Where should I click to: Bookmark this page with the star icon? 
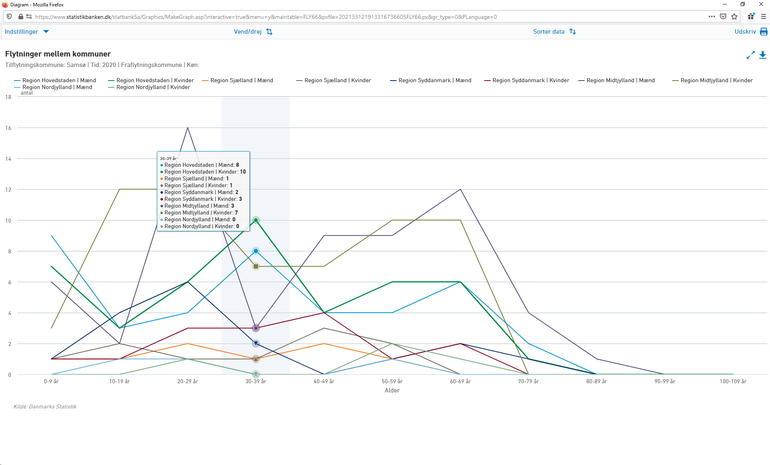pyautogui.click(x=734, y=17)
